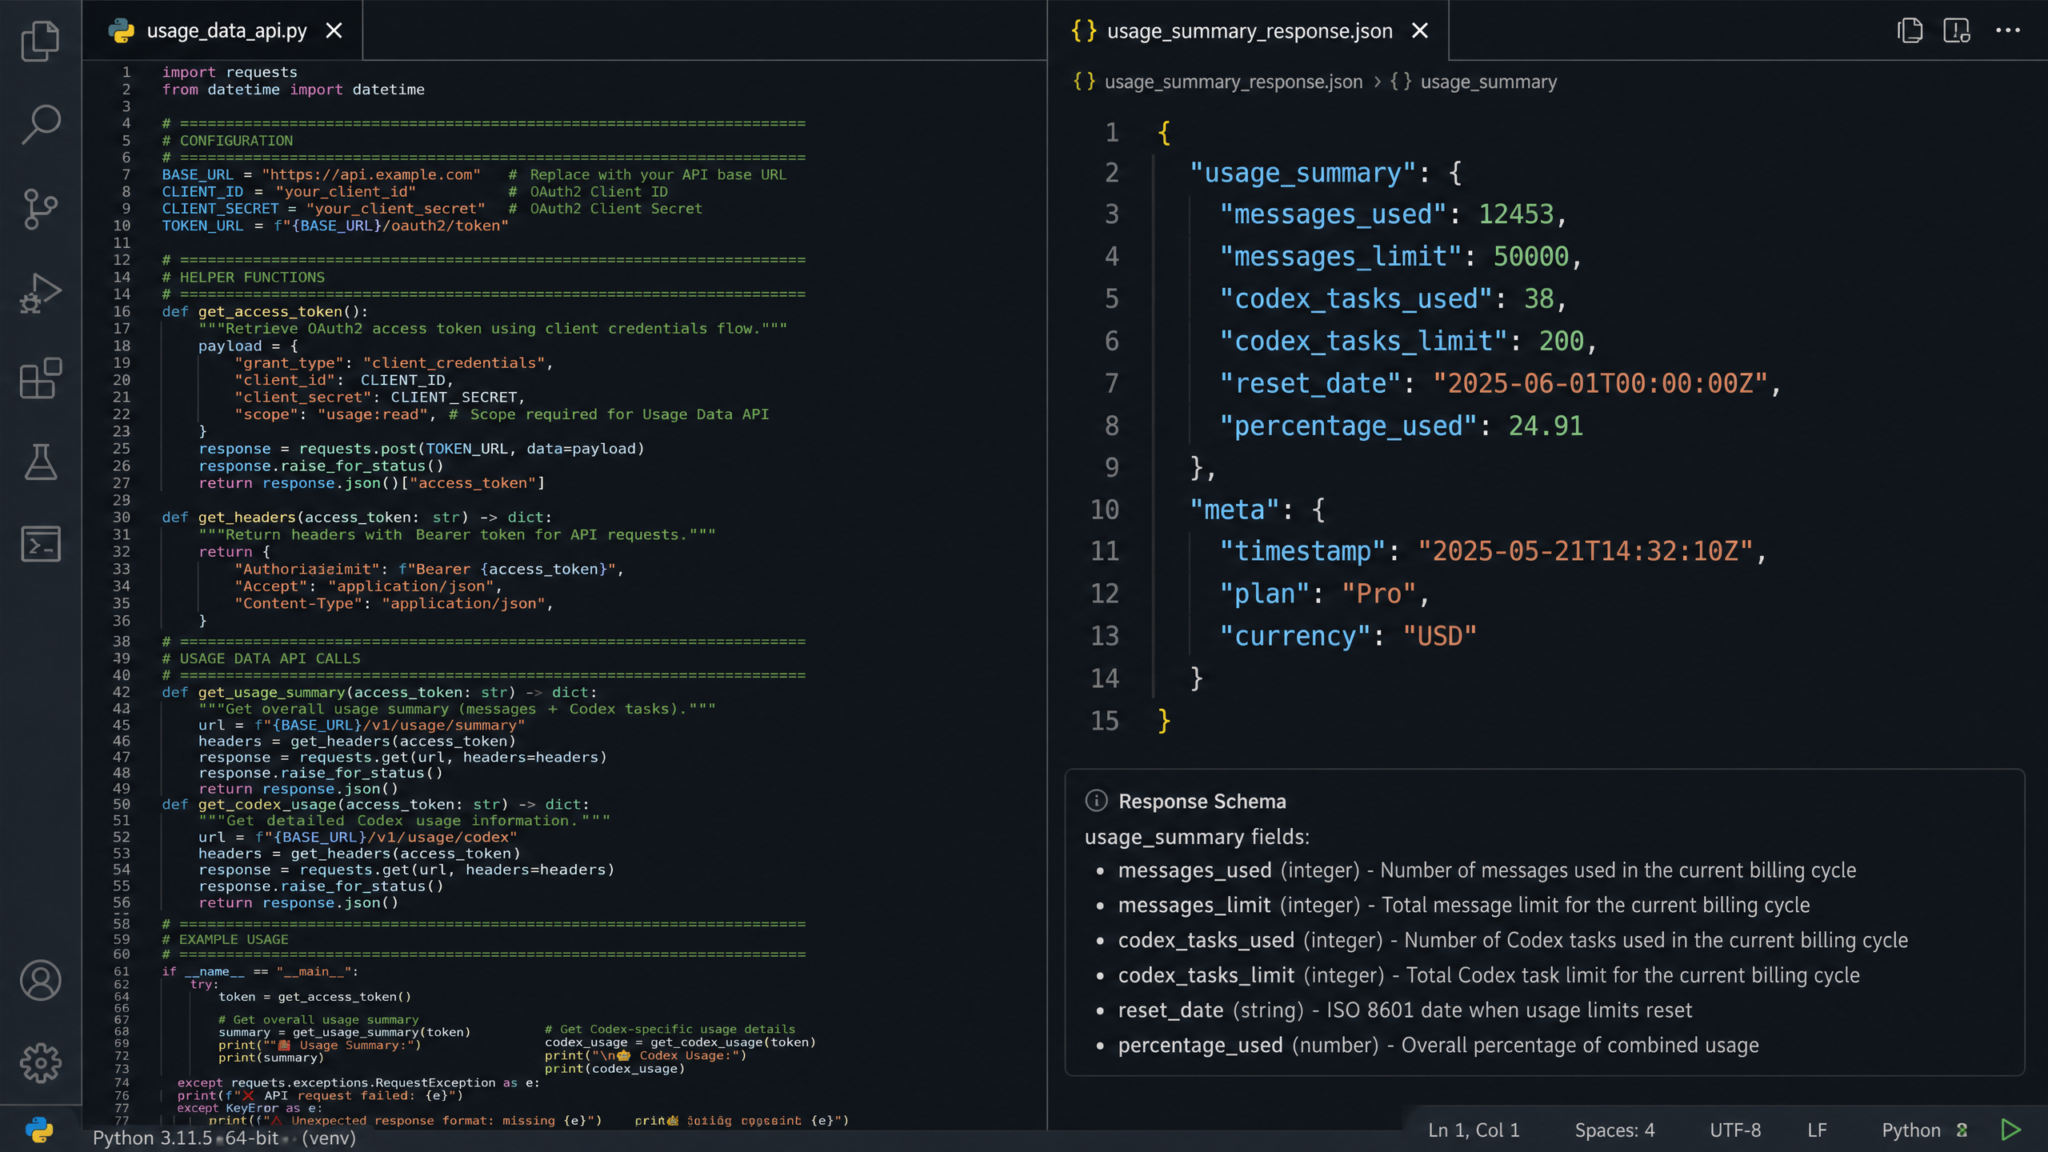Viewport: 2048px width, 1152px height.
Task: Open the Accounts menu
Action: 40,981
